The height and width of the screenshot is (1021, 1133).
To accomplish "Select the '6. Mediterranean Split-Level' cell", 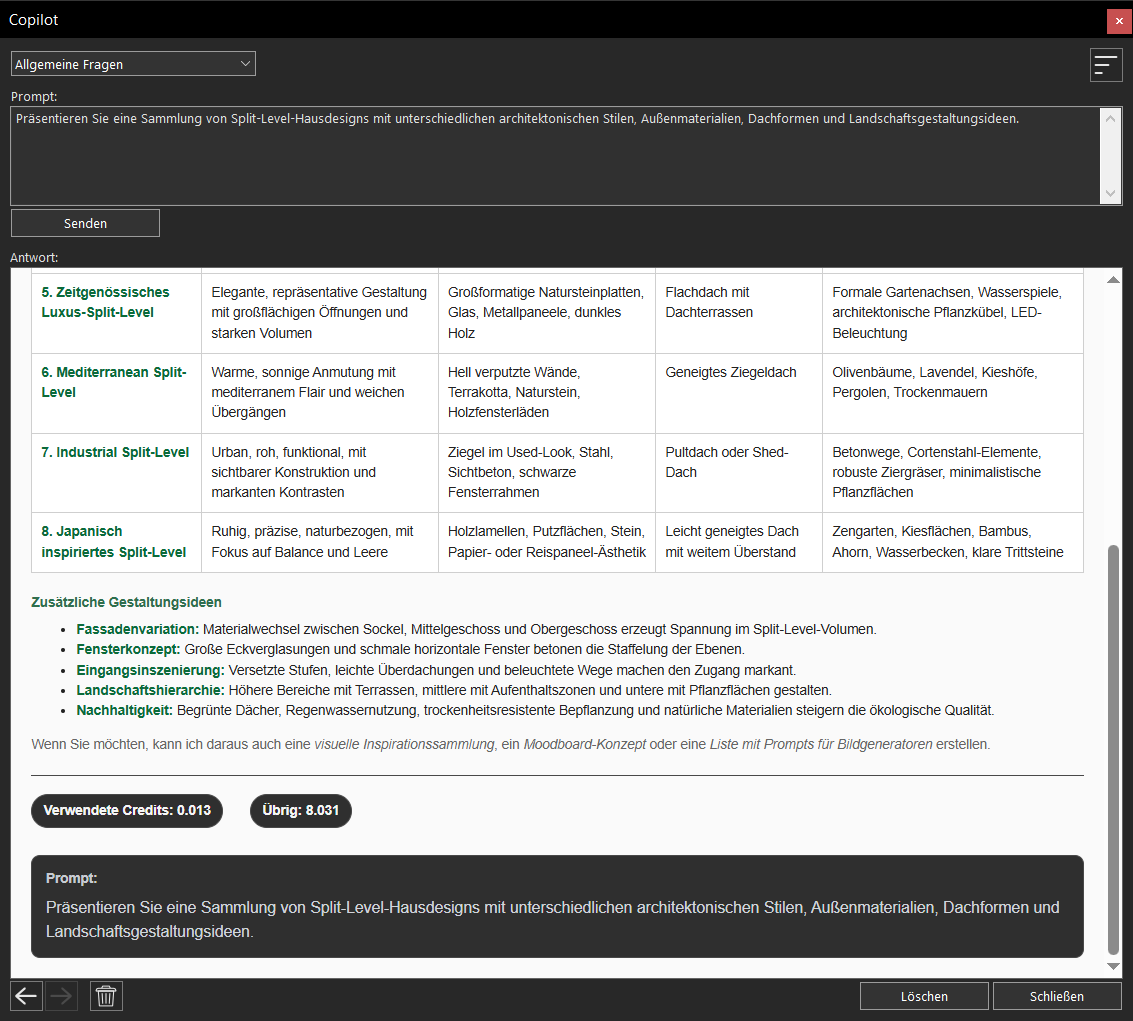I will (x=116, y=393).
